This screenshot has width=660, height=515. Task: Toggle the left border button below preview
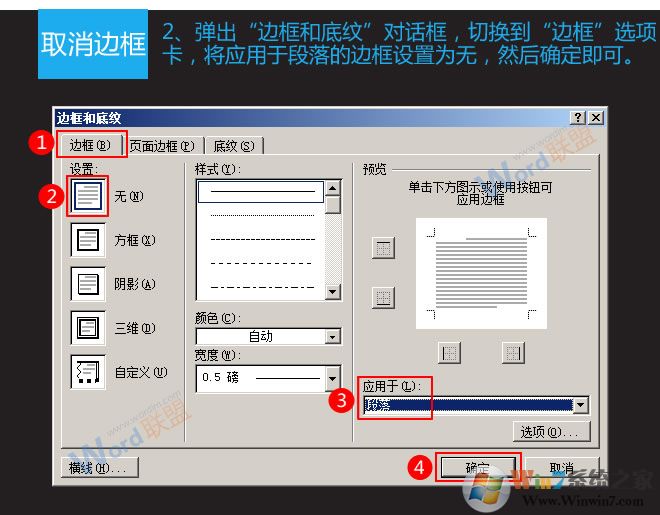click(449, 352)
